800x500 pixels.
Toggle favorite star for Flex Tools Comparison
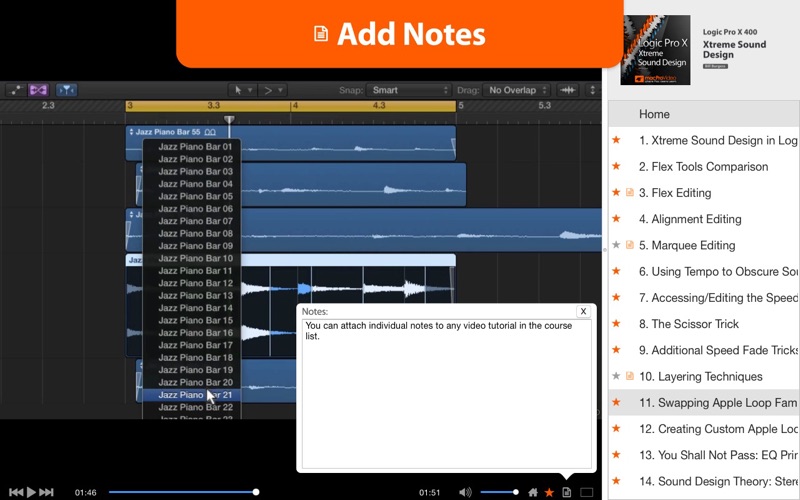616,166
